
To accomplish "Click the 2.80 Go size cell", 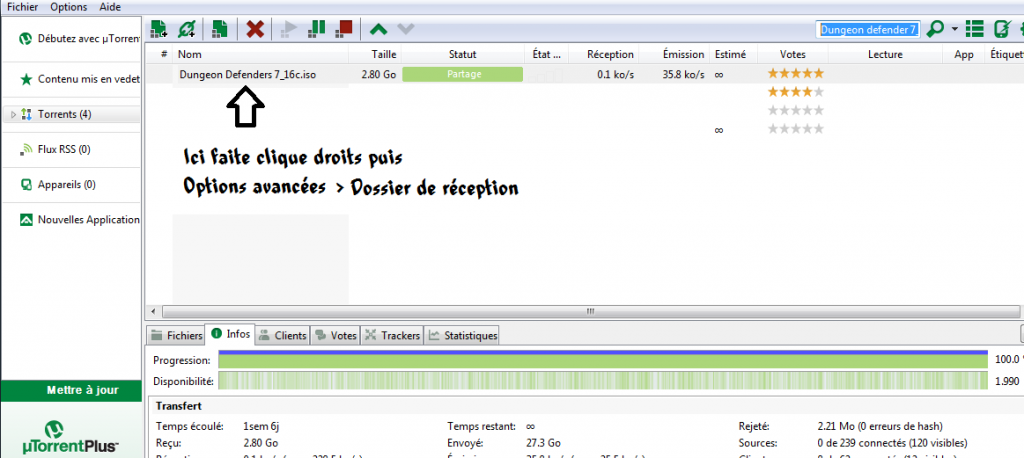I will [379, 75].
